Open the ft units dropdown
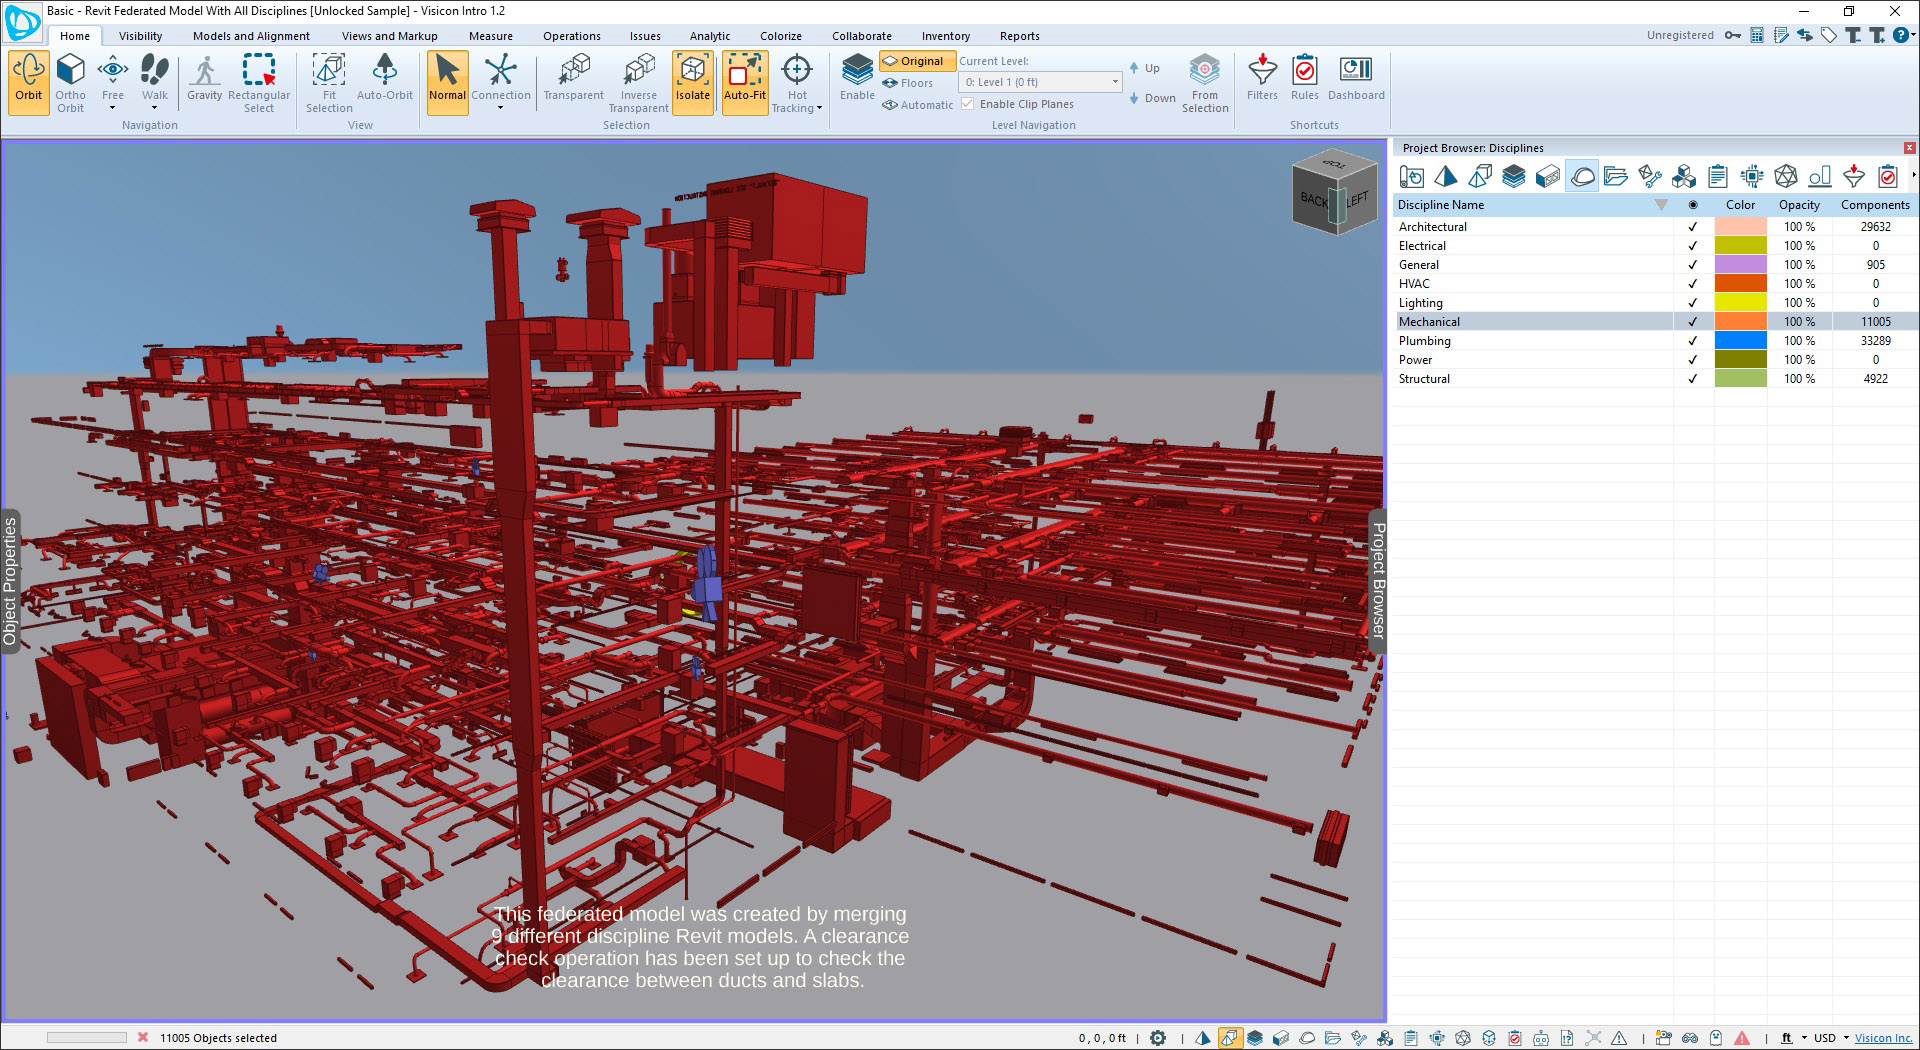The height and width of the screenshot is (1050, 1920). (1804, 1038)
